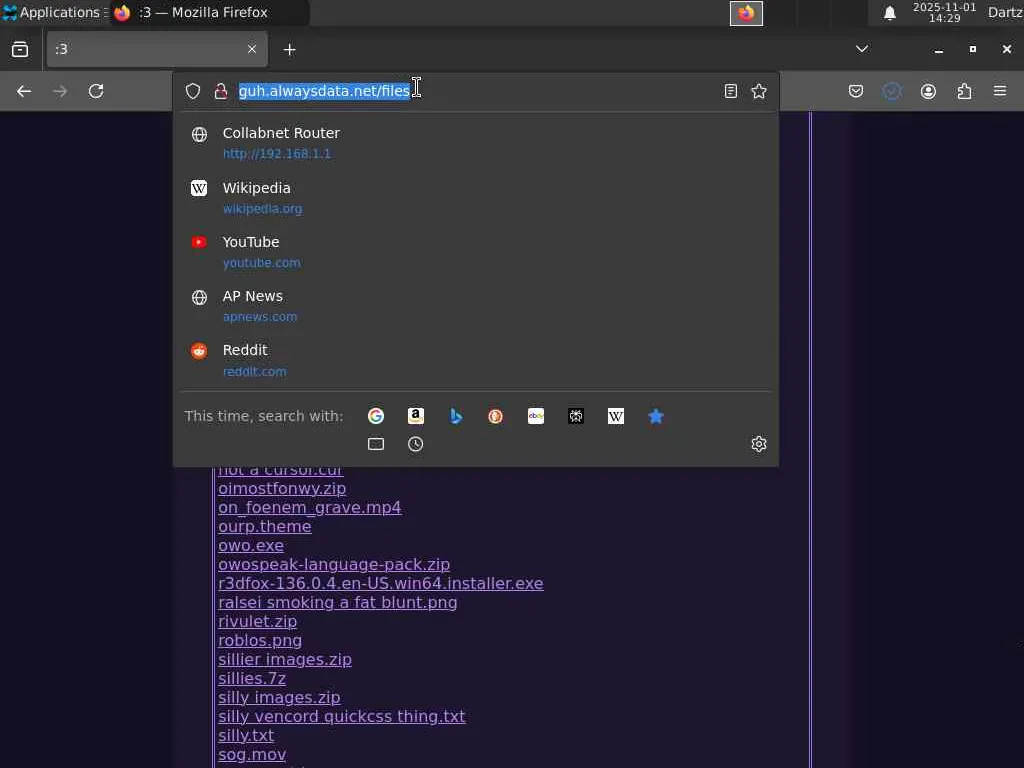Open silly images.zip link

279,697
